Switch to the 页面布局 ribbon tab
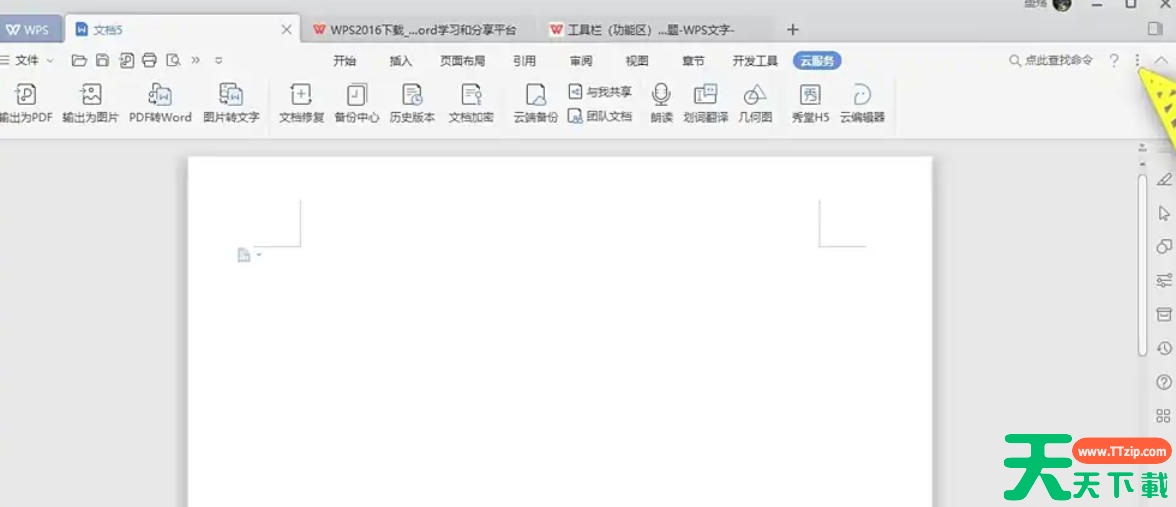The height and width of the screenshot is (507, 1176). (x=462, y=62)
